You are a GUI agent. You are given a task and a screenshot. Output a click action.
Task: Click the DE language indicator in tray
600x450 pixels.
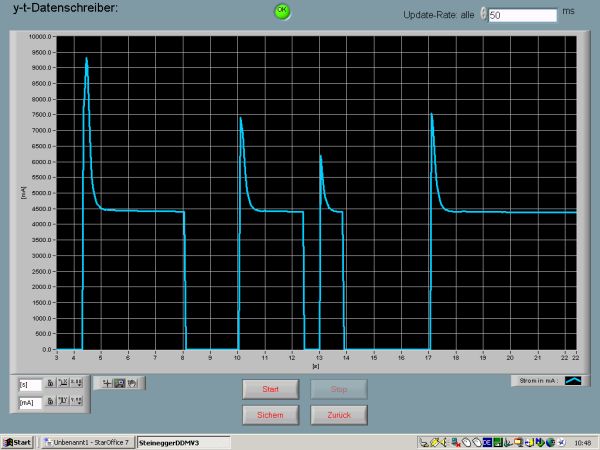[x=487, y=443]
